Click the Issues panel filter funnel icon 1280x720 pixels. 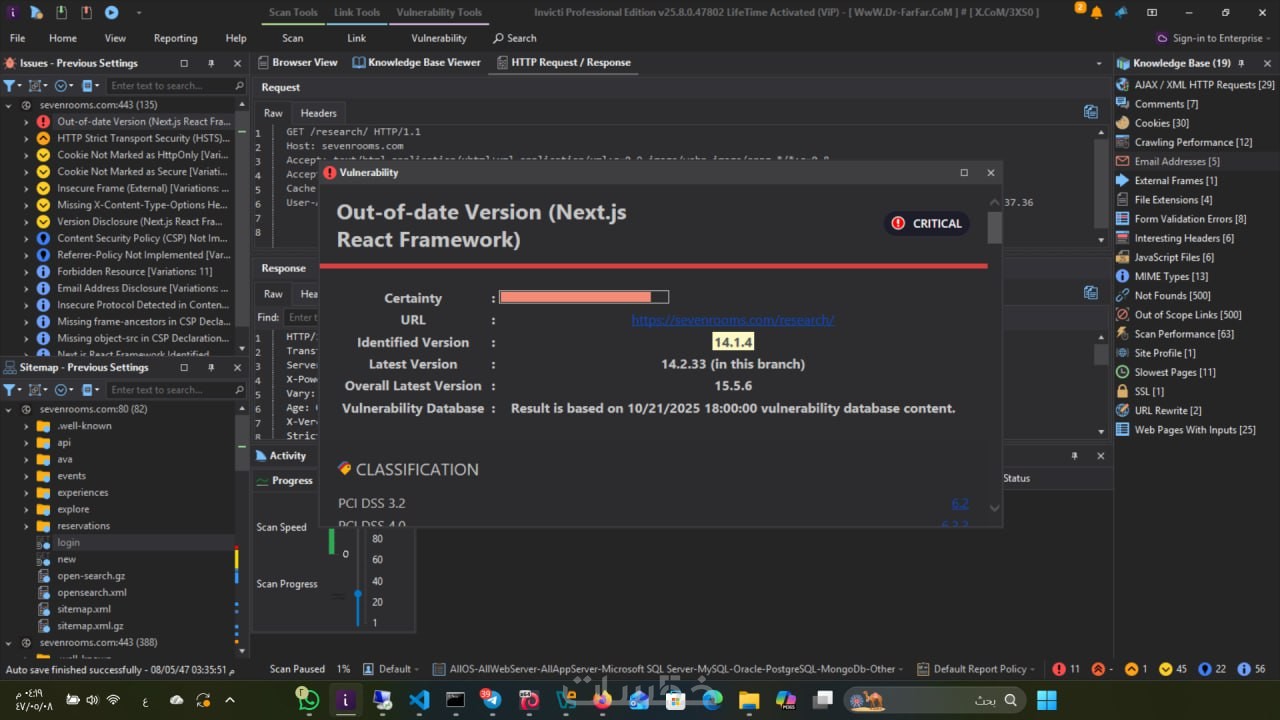click(10, 86)
